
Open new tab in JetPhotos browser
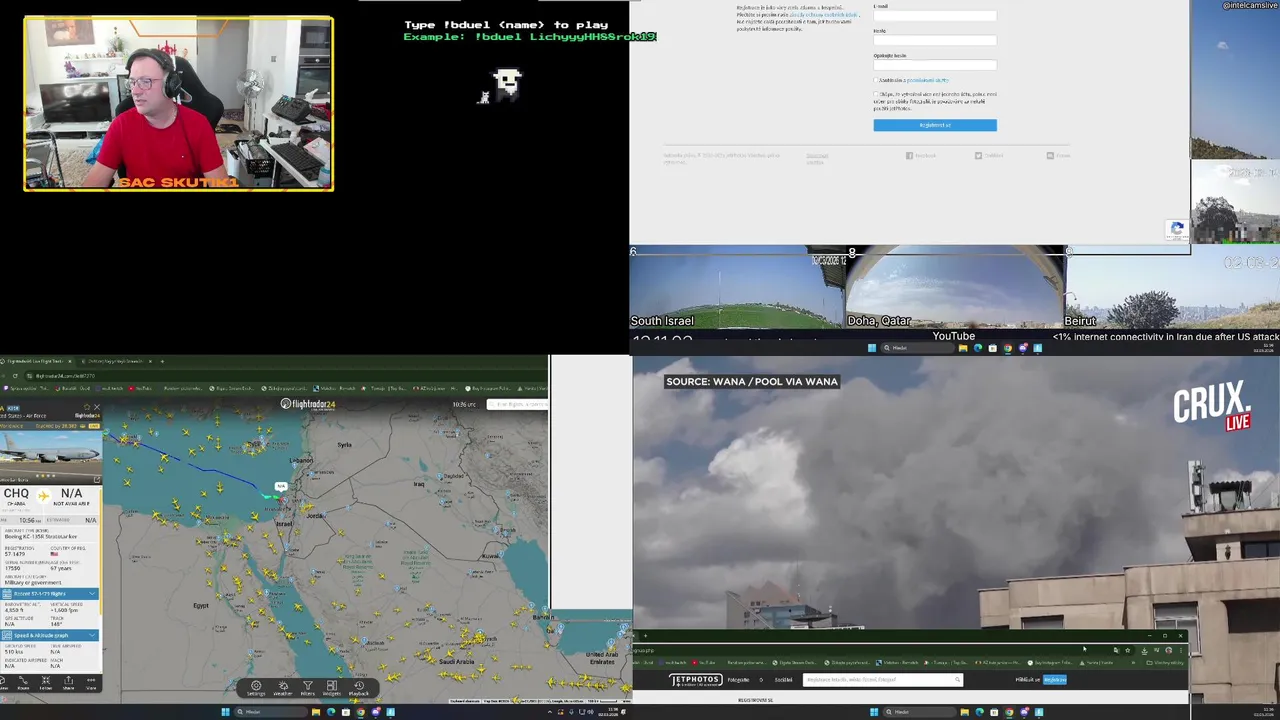coord(645,636)
